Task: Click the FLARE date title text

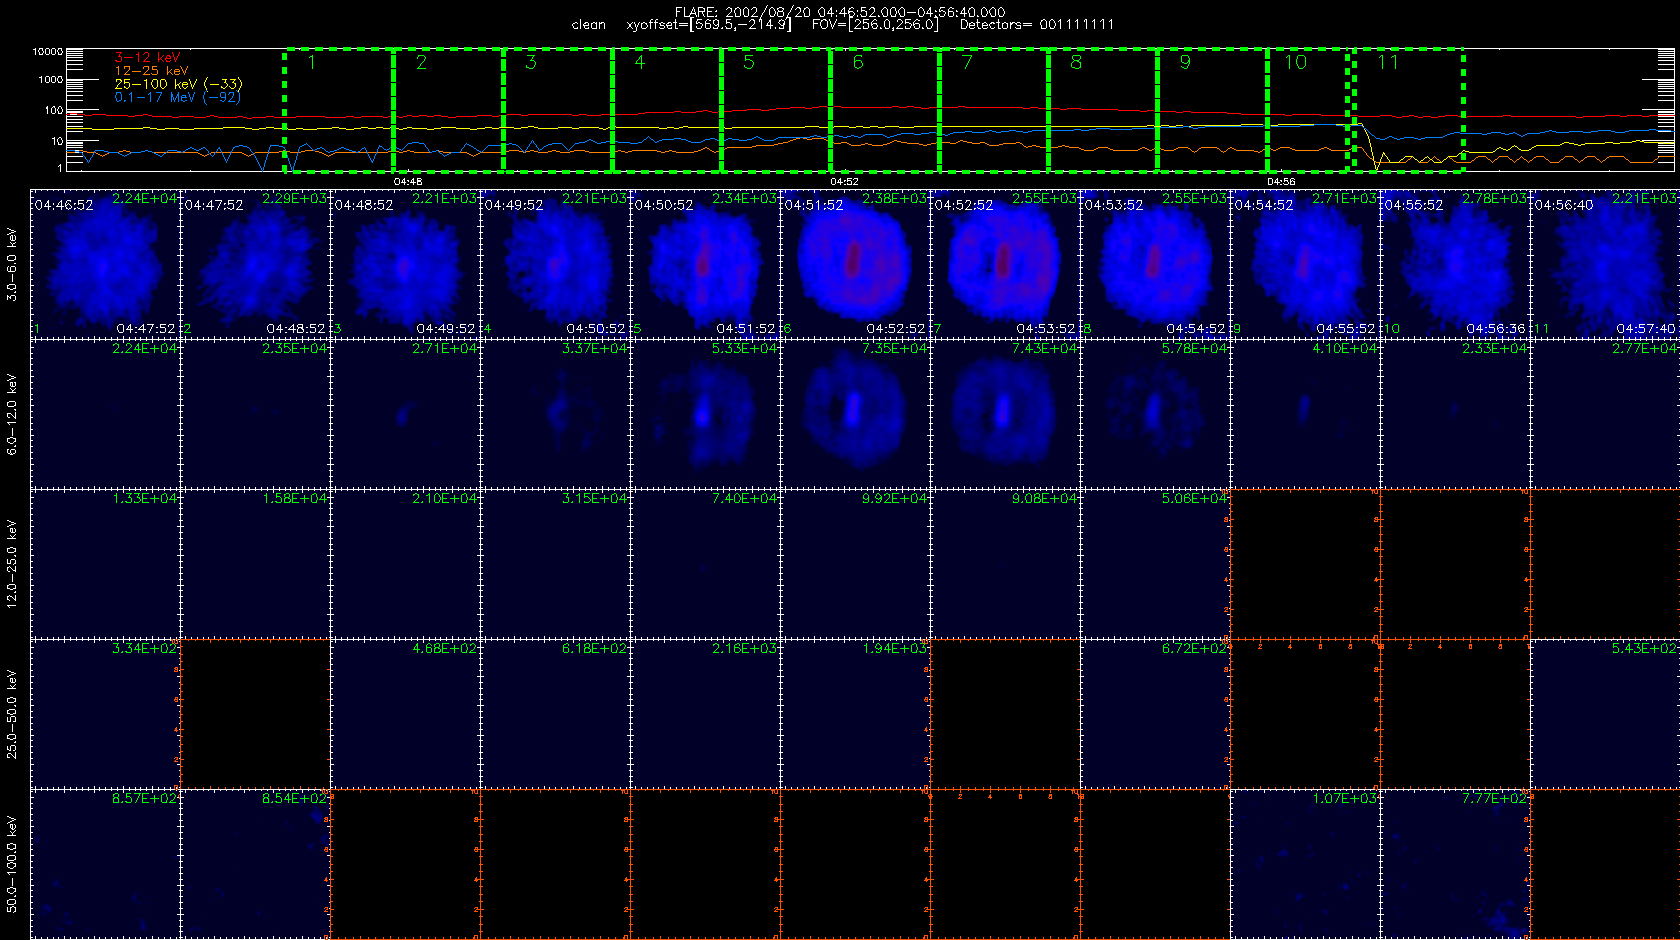Action: point(840,12)
